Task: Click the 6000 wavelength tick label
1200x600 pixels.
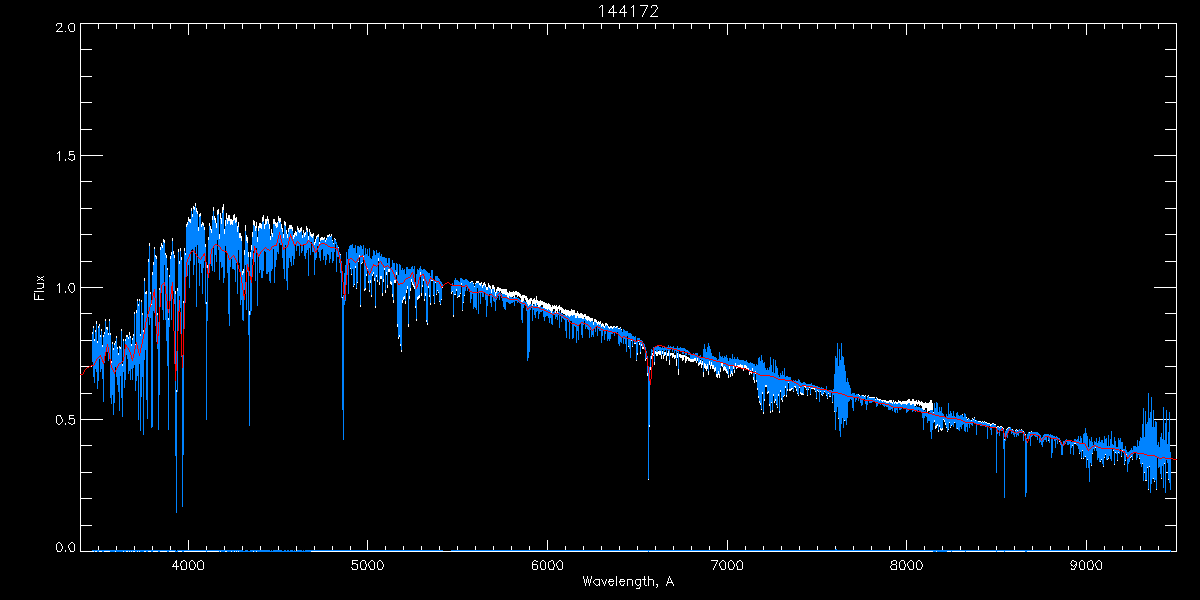Action: point(547,565)
